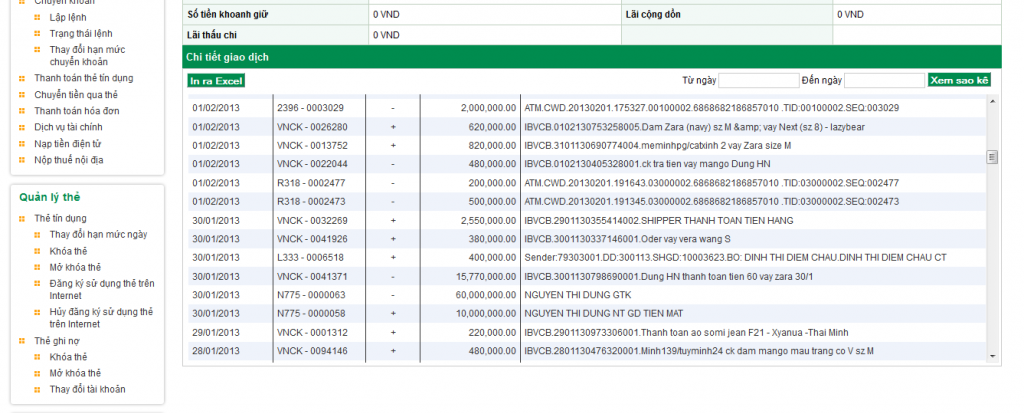
Task: Go to Thanh toán hóa đơn
Action: pos(76,111)
